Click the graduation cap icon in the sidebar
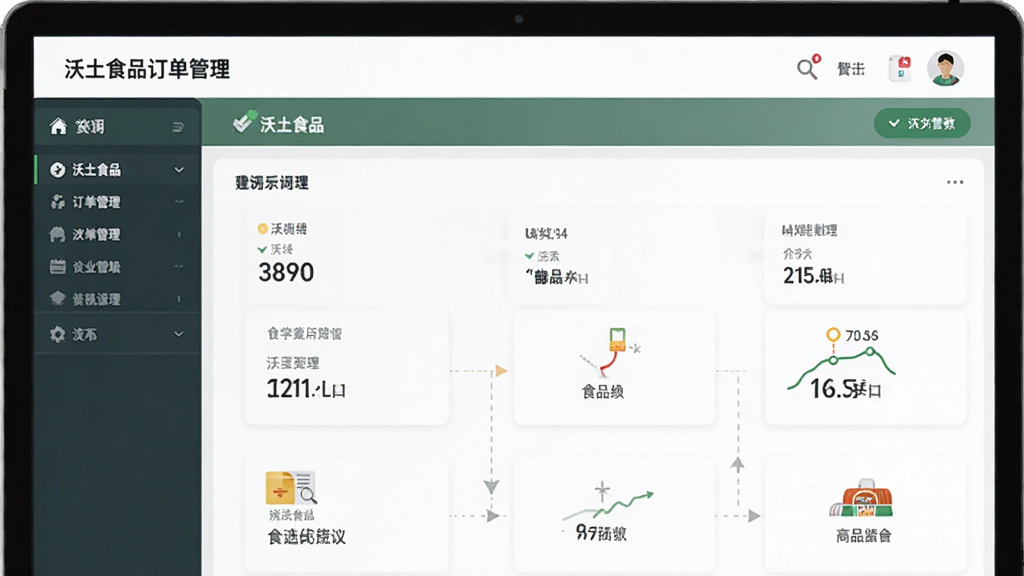The width and height of the screenshot is (1024, 576). 57,299
